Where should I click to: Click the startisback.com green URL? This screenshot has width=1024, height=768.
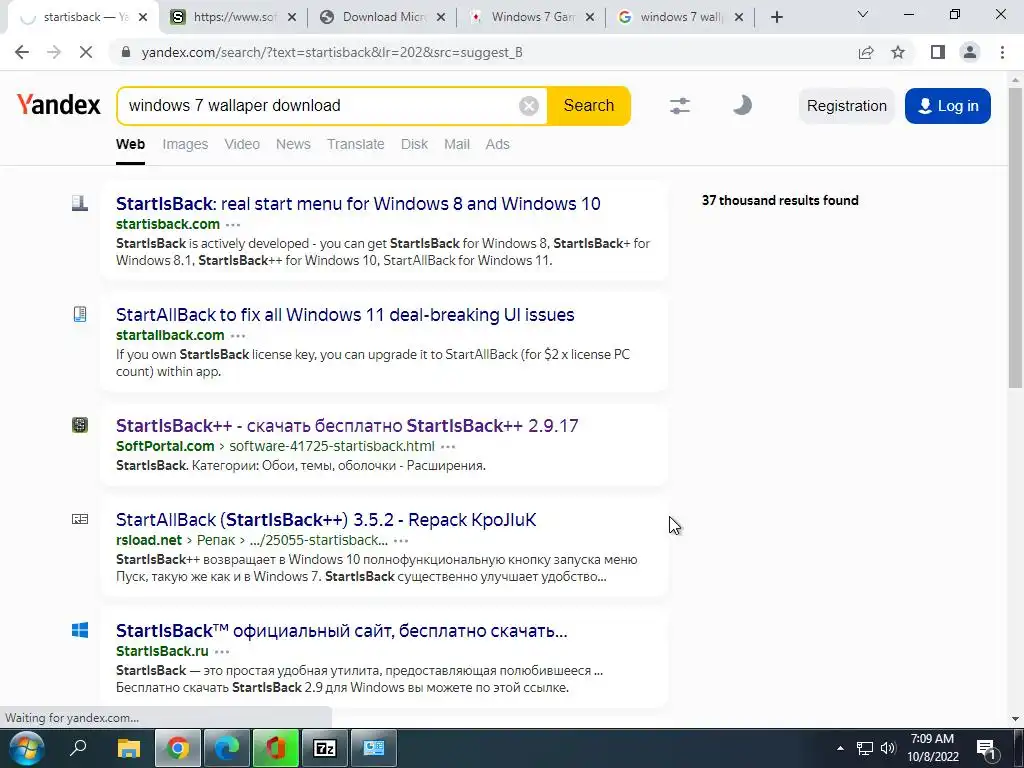tap(168, 224)
